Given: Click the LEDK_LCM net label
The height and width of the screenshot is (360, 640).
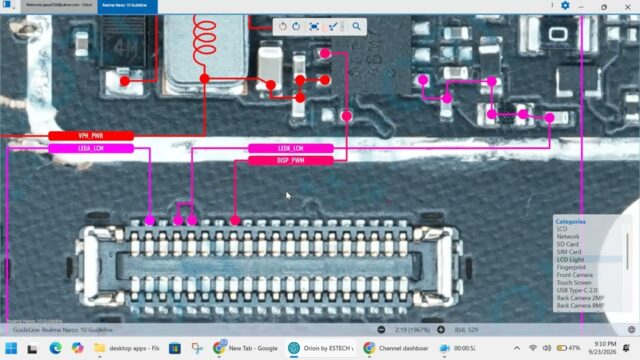Looking at the screenshot, I should [x=291, y=148].
